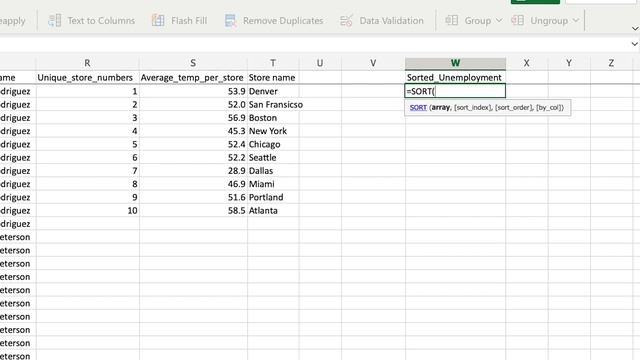
Task: Select the 28.9 temperature cell
Action: point(193,171)
